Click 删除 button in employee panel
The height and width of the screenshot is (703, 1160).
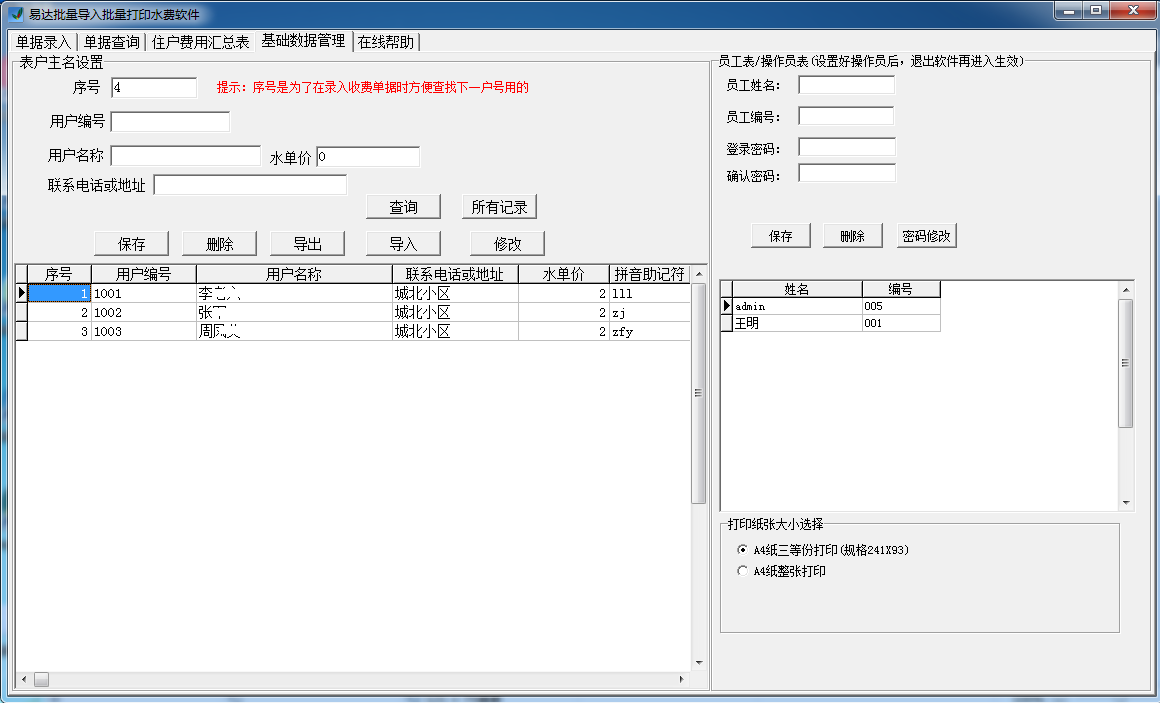click(852, 235)
